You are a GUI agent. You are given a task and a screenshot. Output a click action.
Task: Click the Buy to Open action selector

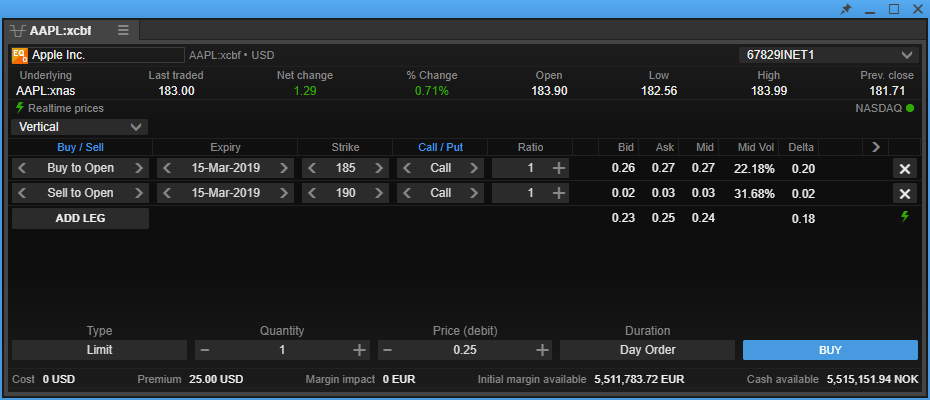point(81,168)
